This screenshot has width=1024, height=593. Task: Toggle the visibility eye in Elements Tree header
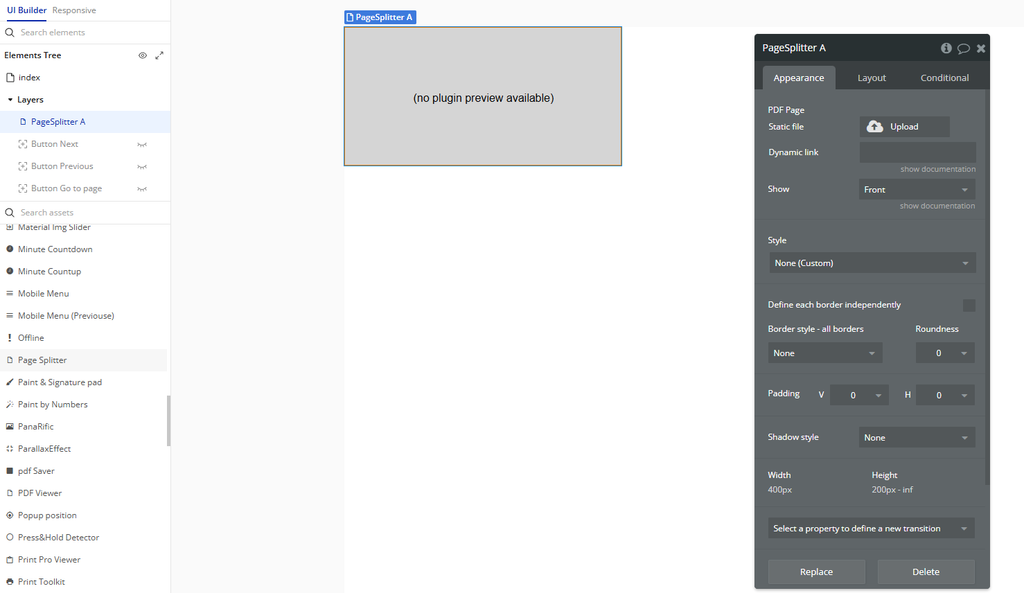point(142,55)
